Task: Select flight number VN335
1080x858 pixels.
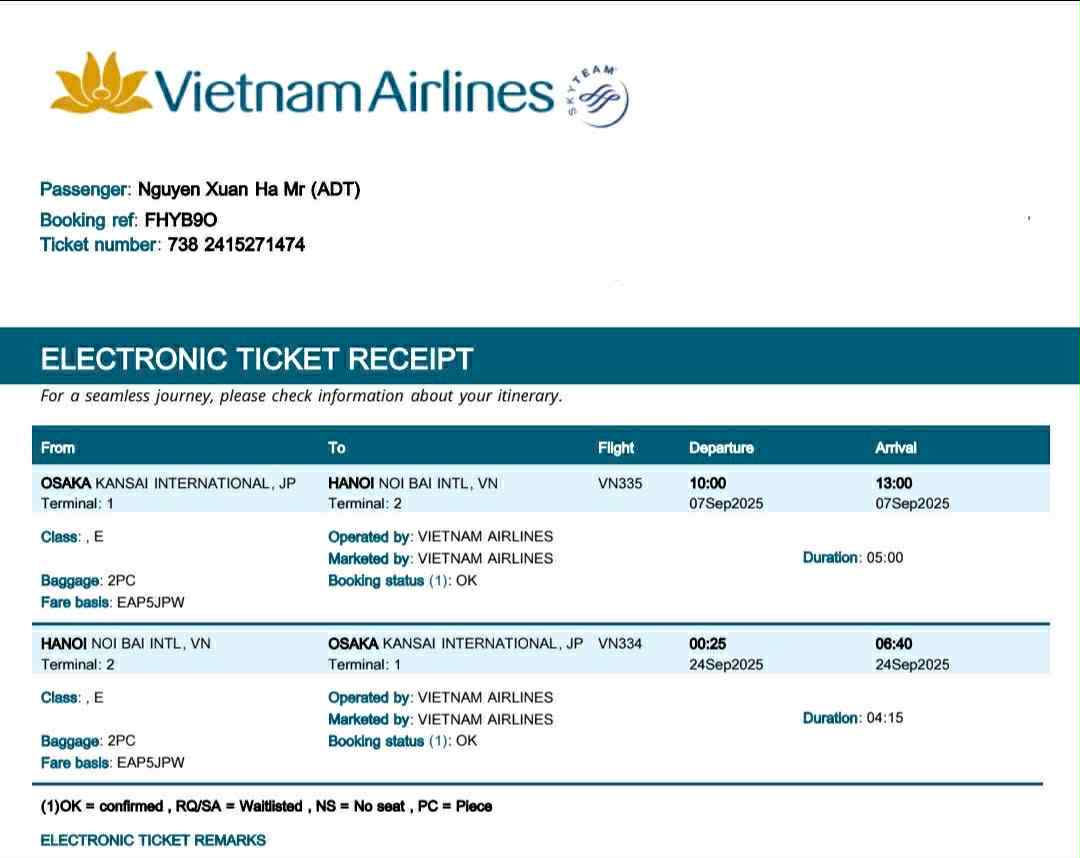Action: [x=620, y=484]
